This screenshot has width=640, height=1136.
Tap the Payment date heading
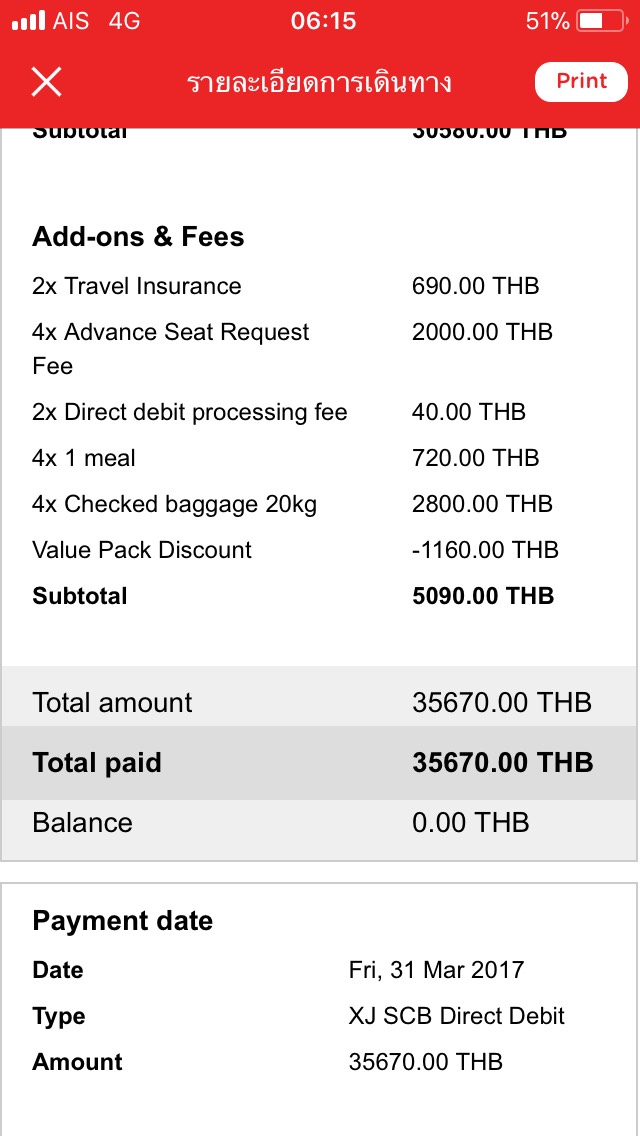click(x=122, y=921)
